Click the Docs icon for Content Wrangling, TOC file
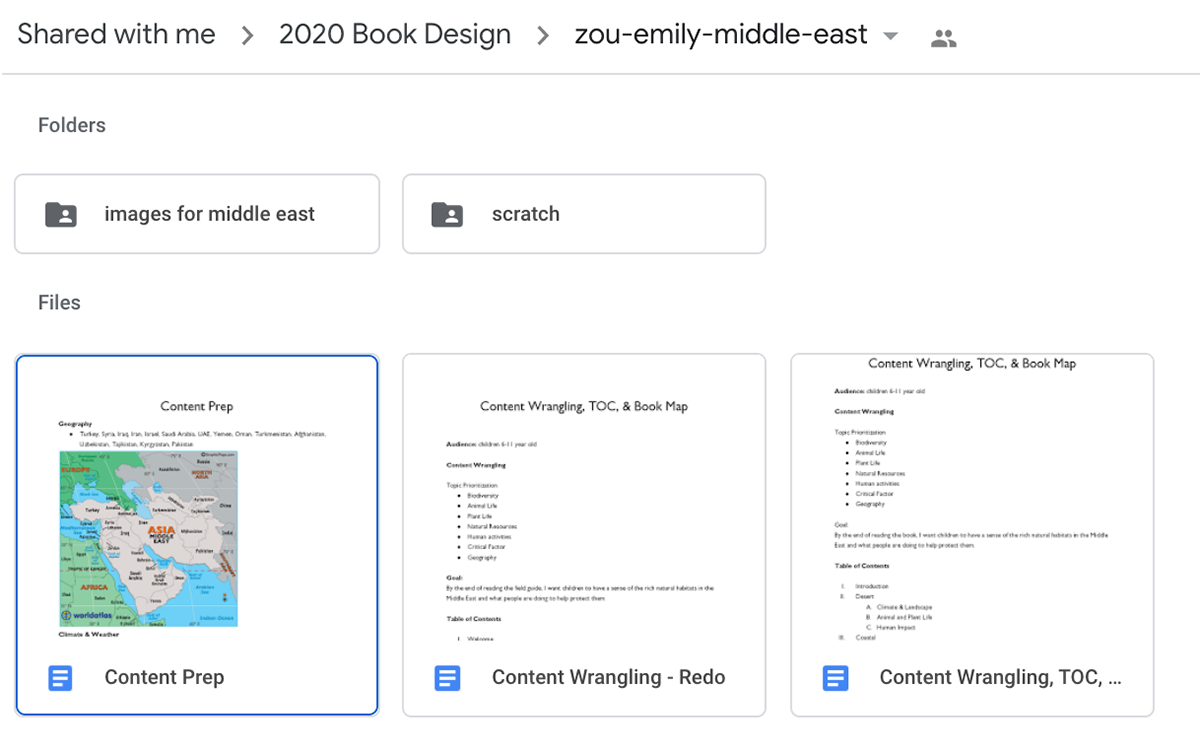The image size is (1200, 751). (x=835, y=678)
